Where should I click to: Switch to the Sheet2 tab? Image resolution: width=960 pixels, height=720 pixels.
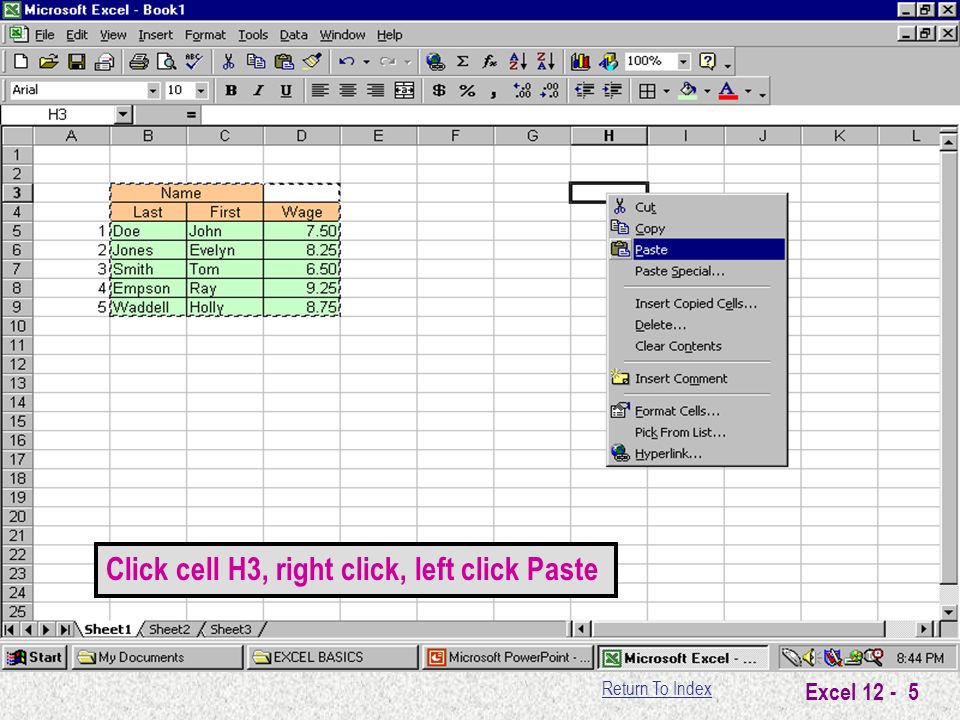tap(169, 629)
